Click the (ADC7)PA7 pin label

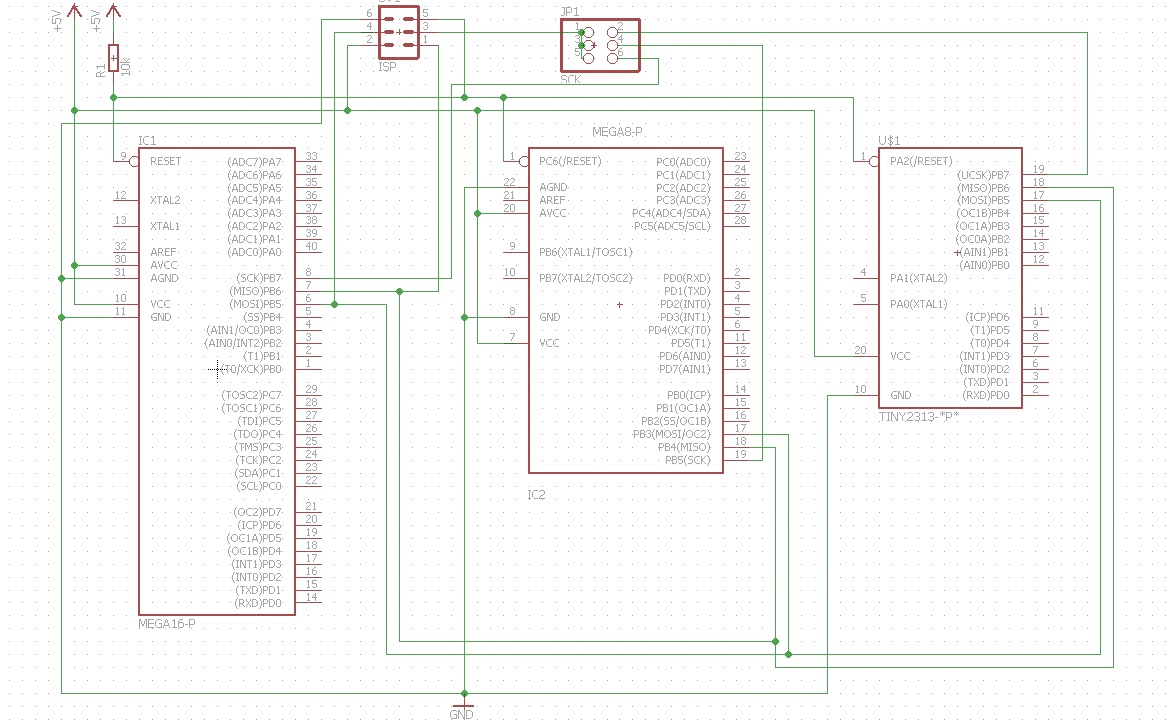pos(254,162)
